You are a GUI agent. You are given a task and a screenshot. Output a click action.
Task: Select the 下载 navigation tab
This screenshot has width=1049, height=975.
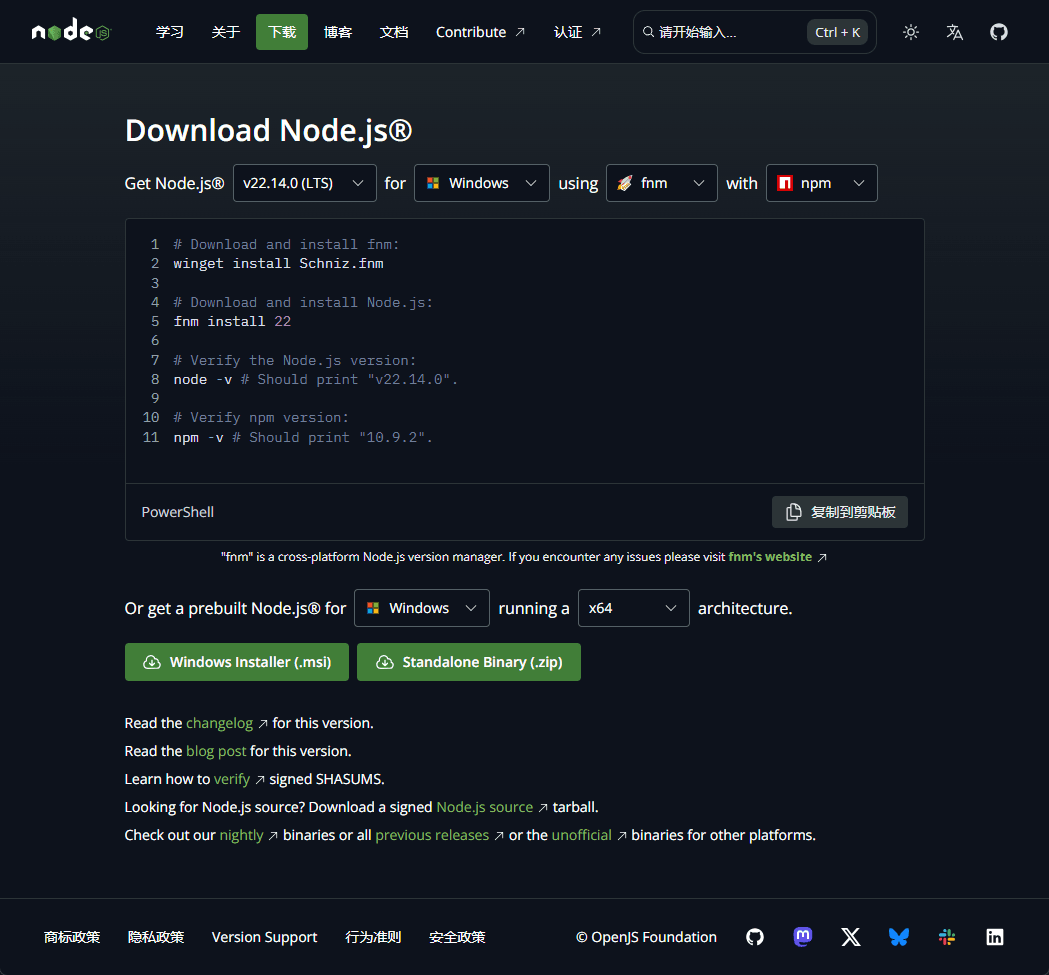[x=282, y=32]
